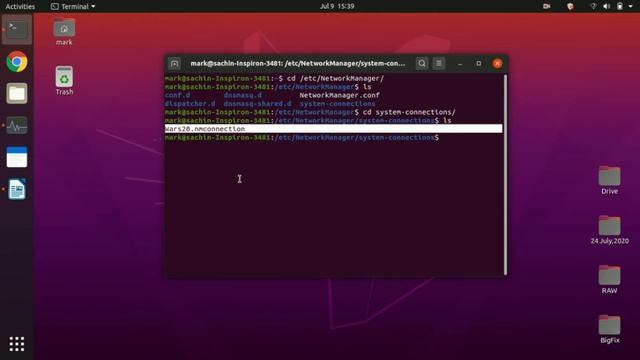Click dispatcher.d in the directory listing
The width and height of the screenshot is (640, 360).
190,104
